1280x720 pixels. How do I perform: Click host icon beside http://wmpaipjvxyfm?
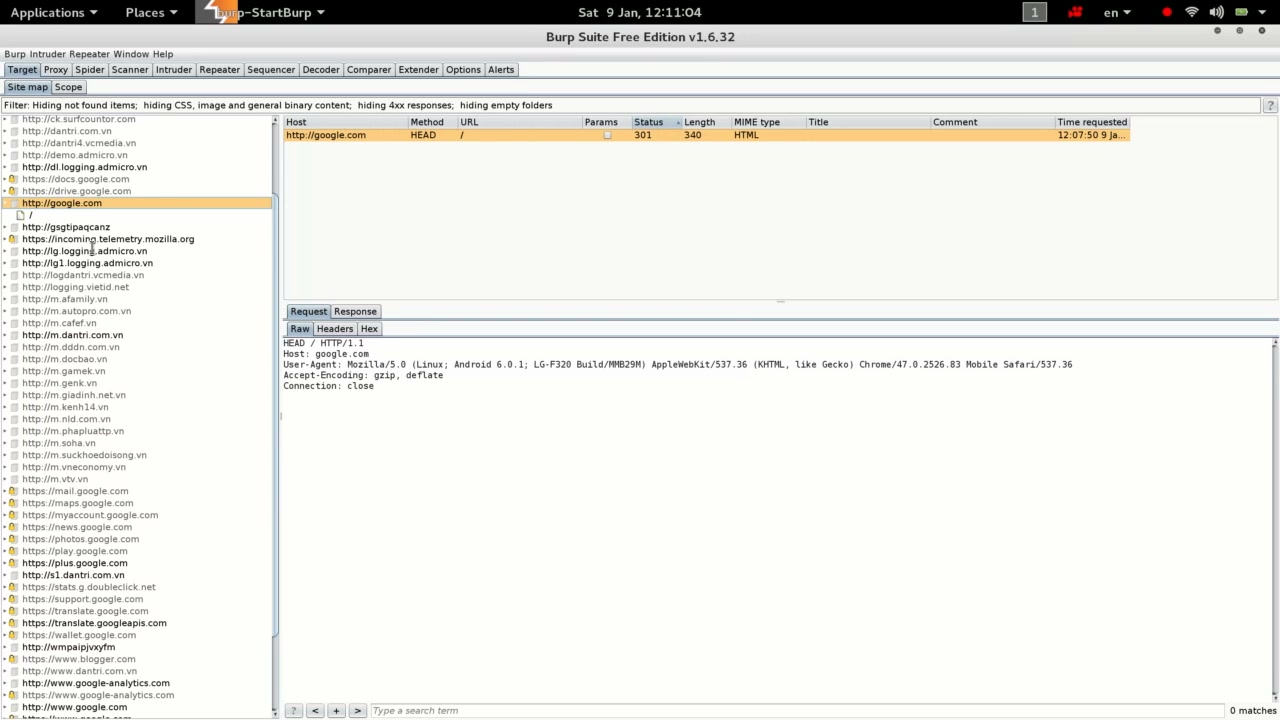pos(13,647)
